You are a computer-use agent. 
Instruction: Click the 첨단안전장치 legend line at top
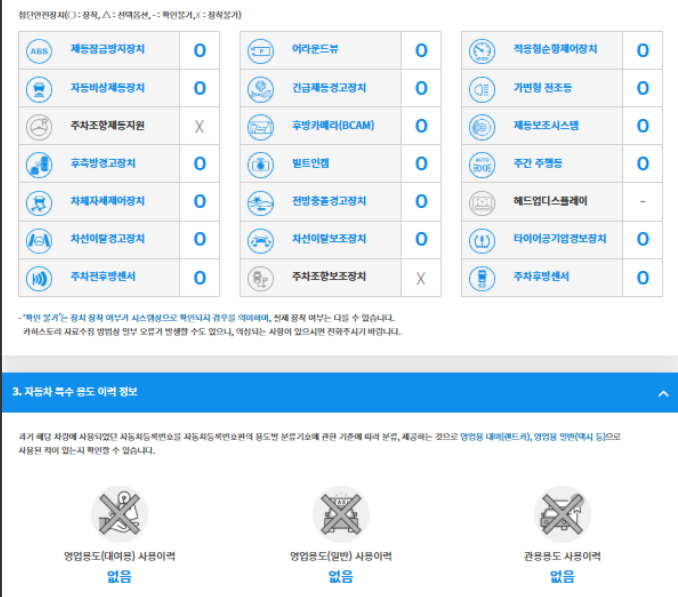pos(130,15)
